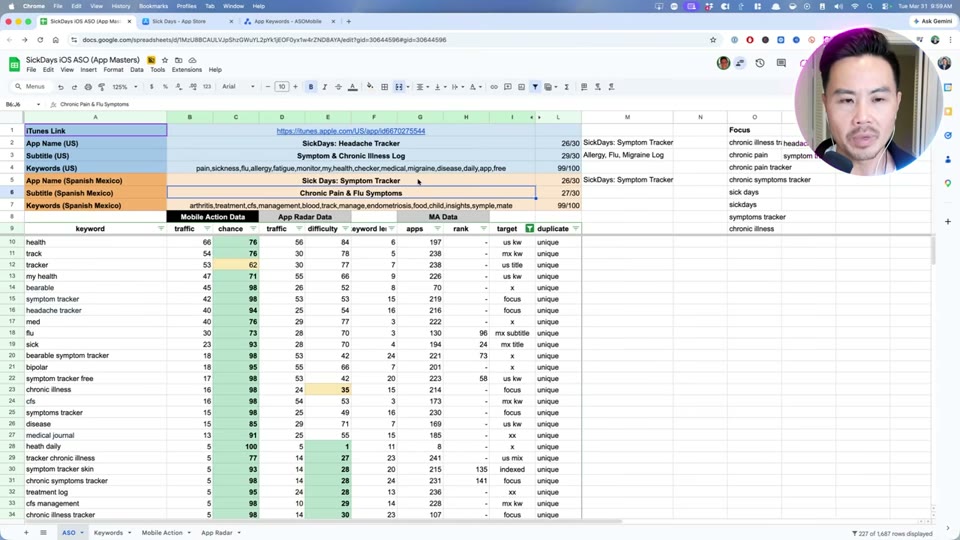
Task: Click the font size field
Action: coord(282,87)
